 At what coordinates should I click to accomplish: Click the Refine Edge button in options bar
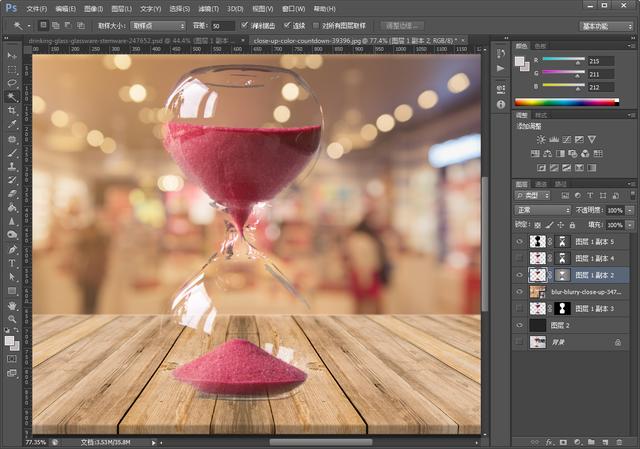402,26
